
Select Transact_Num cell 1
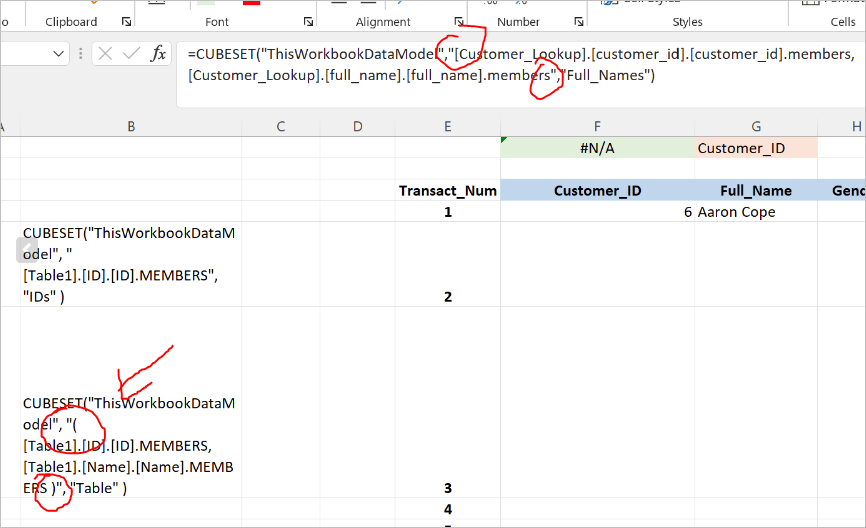point(447,212)
